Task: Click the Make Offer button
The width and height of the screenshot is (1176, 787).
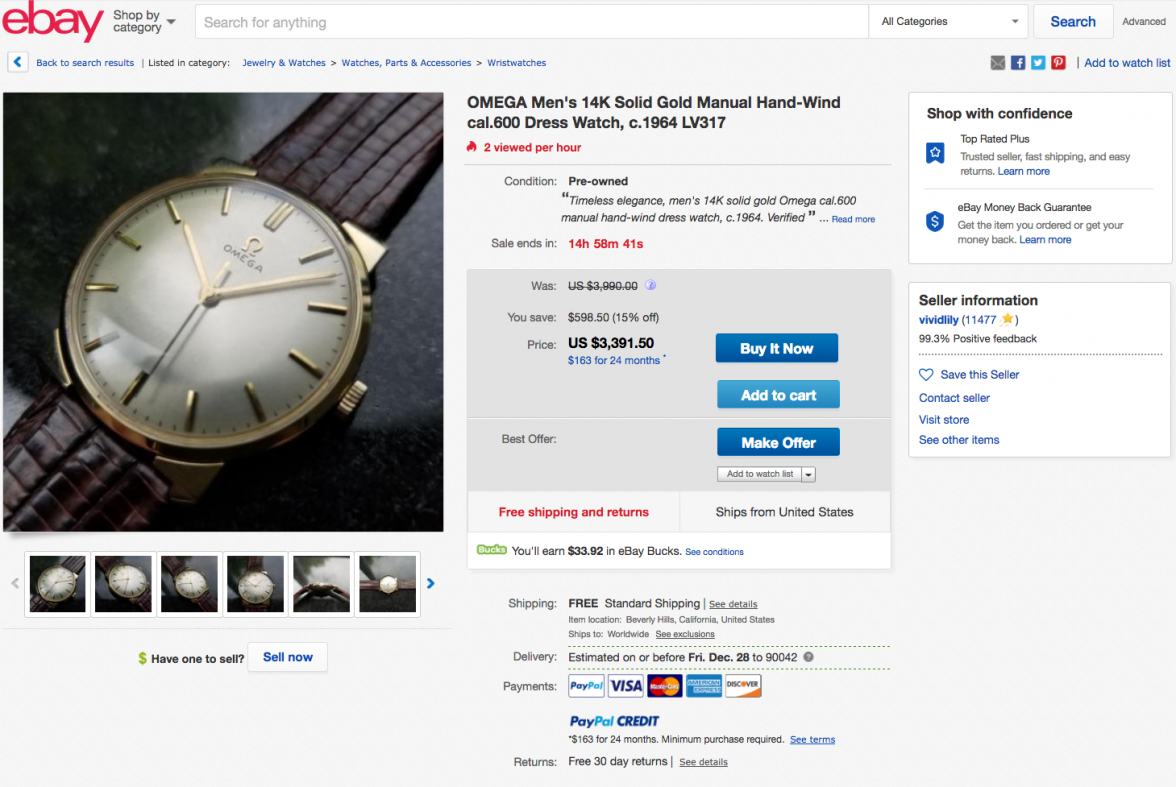Action: pyautogui.click(x=778, y=443)
